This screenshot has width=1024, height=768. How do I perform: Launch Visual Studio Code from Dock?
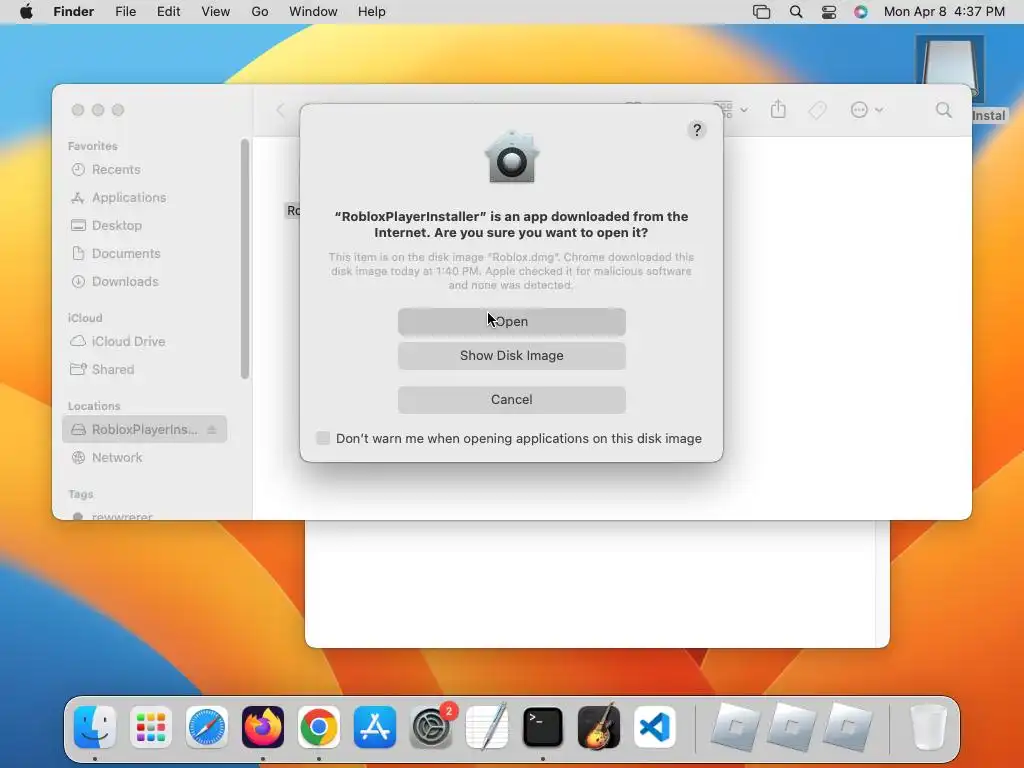click(655, 727)
